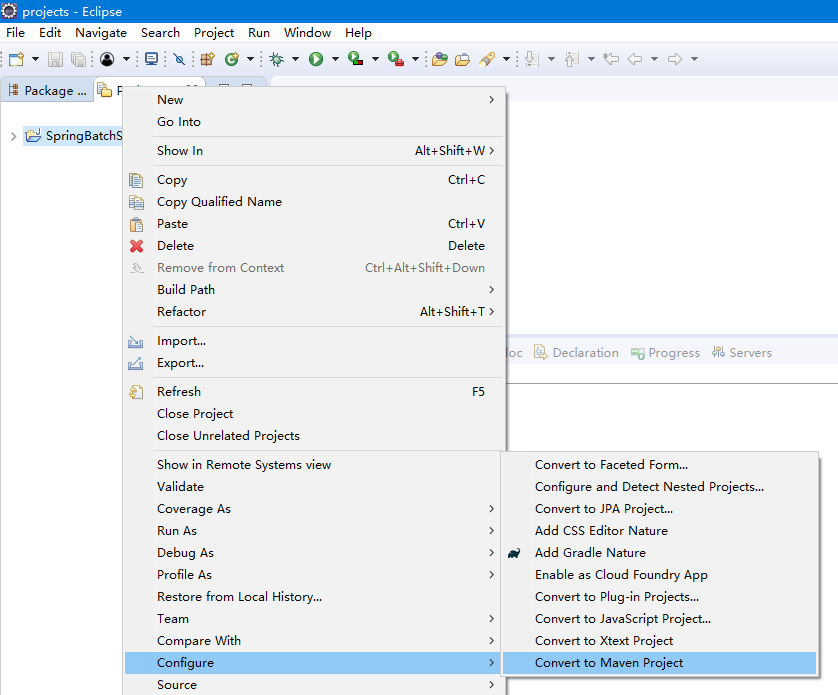Select Close Project
Viewport: 838px width, 695px height.
click(315, 414)
